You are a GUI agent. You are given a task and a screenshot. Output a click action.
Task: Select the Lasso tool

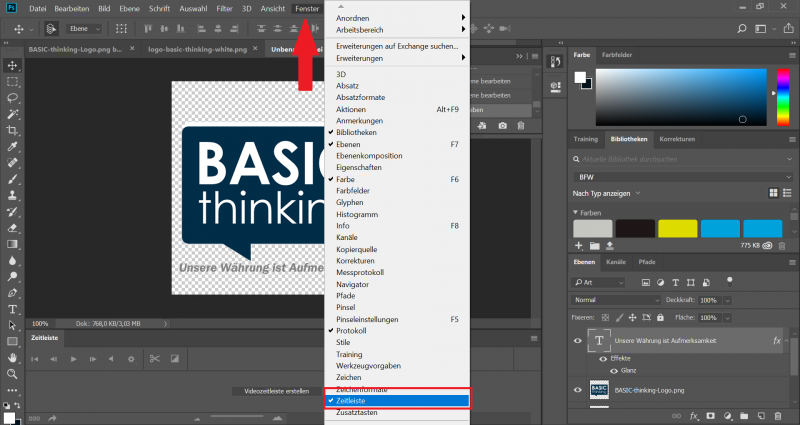[x=12, y=98]
